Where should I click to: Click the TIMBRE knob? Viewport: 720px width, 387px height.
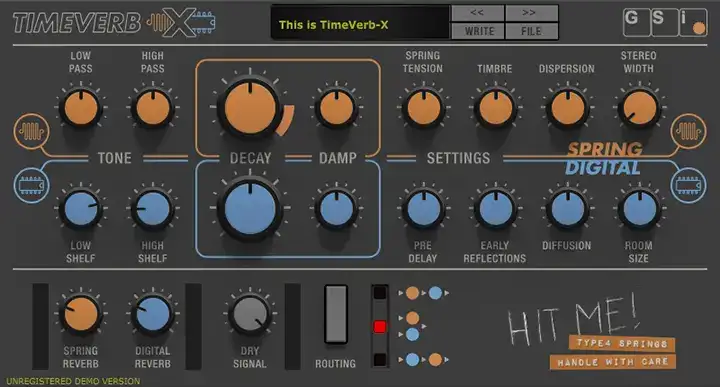(495, 108)
